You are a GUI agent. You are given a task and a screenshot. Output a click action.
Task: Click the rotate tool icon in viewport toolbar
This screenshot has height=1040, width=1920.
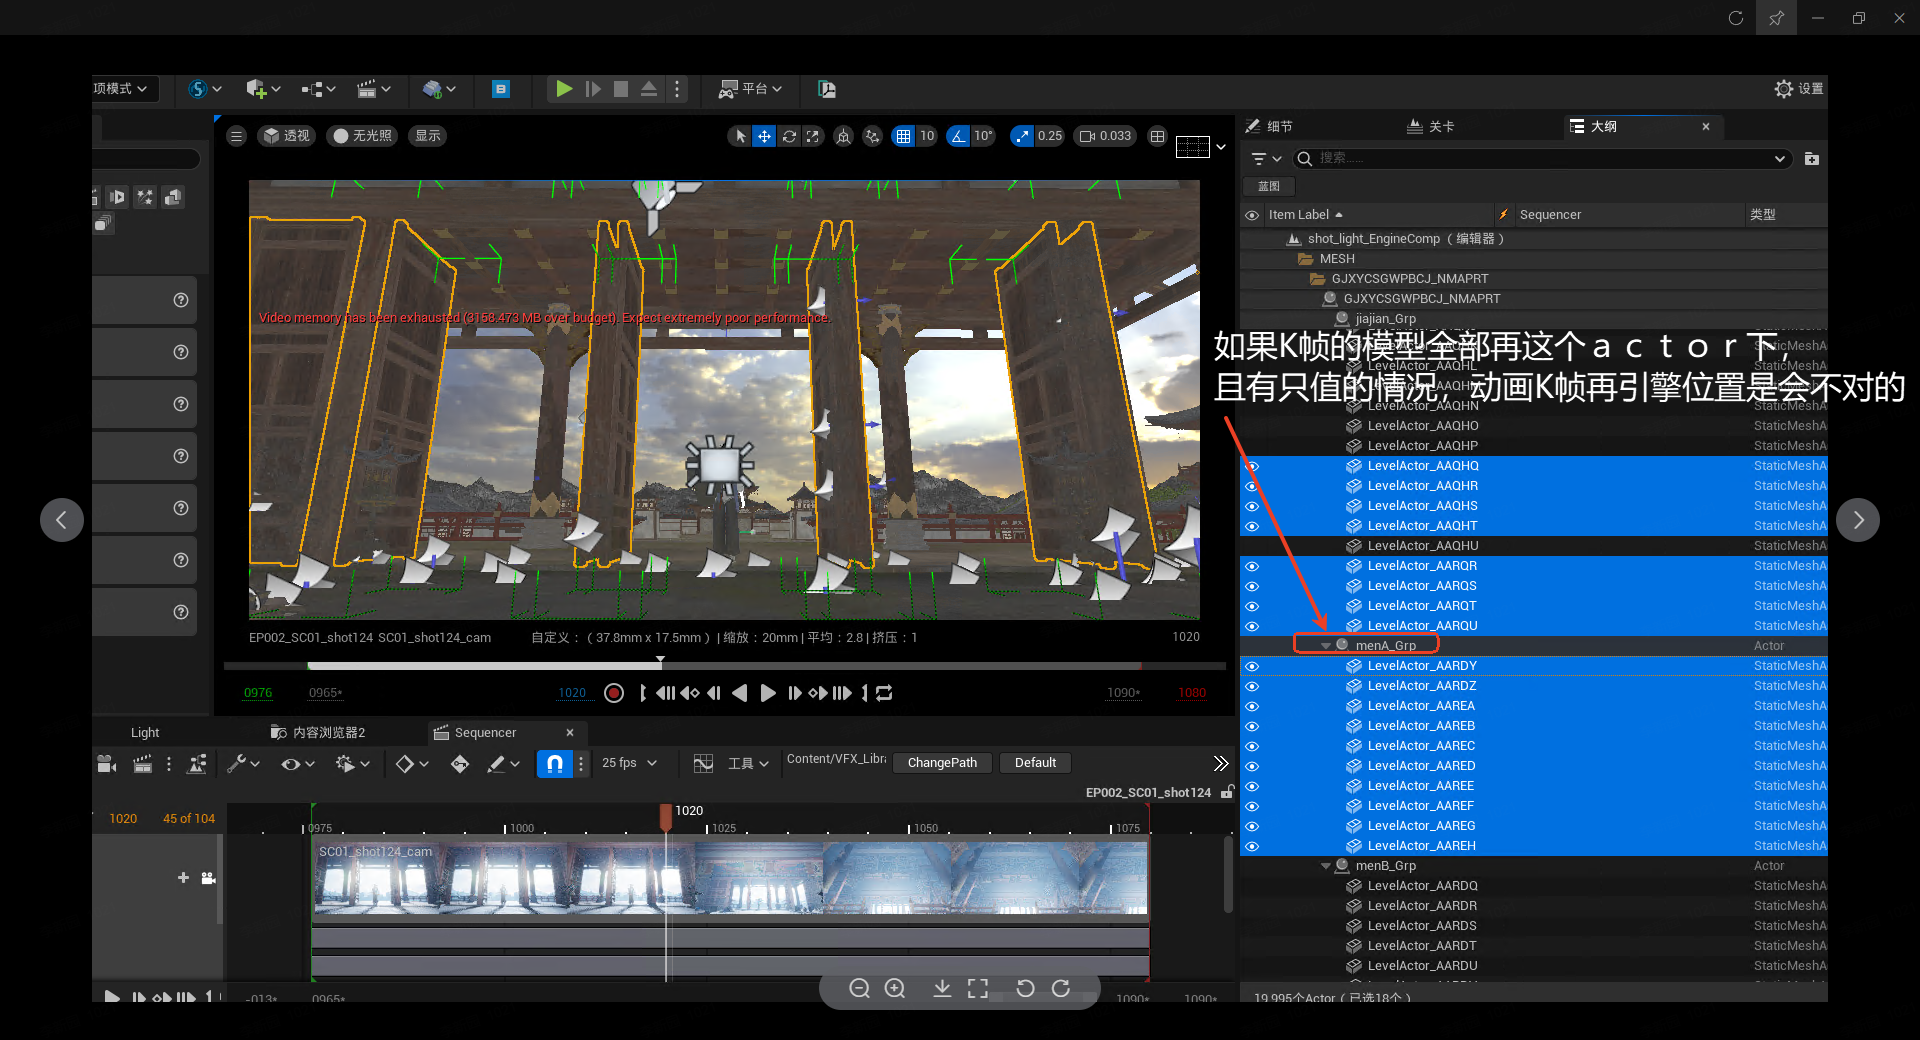coord(789,136)
